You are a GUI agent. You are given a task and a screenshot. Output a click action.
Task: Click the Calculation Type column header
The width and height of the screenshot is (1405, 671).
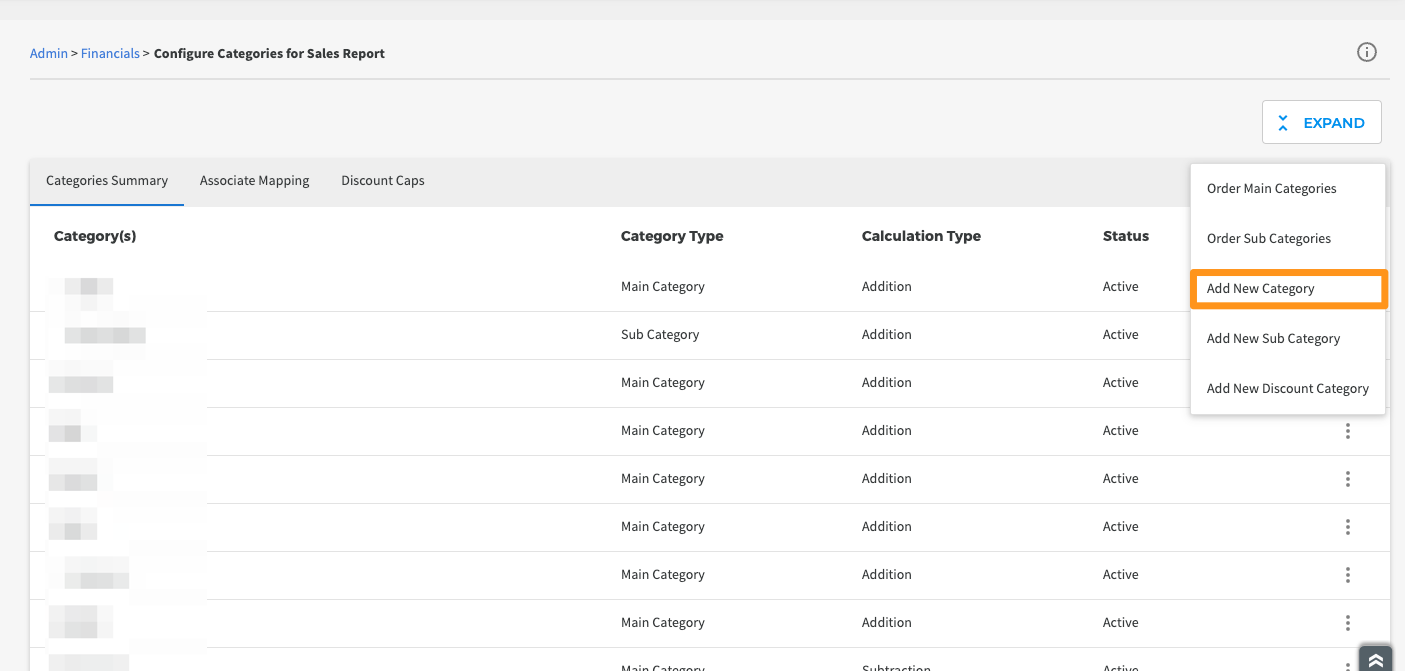pos(921,236)
